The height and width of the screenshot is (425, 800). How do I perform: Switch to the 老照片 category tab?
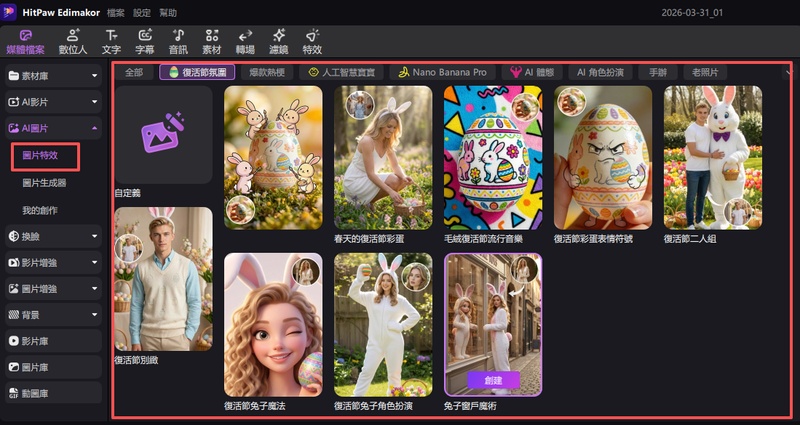tap(705, 72)
